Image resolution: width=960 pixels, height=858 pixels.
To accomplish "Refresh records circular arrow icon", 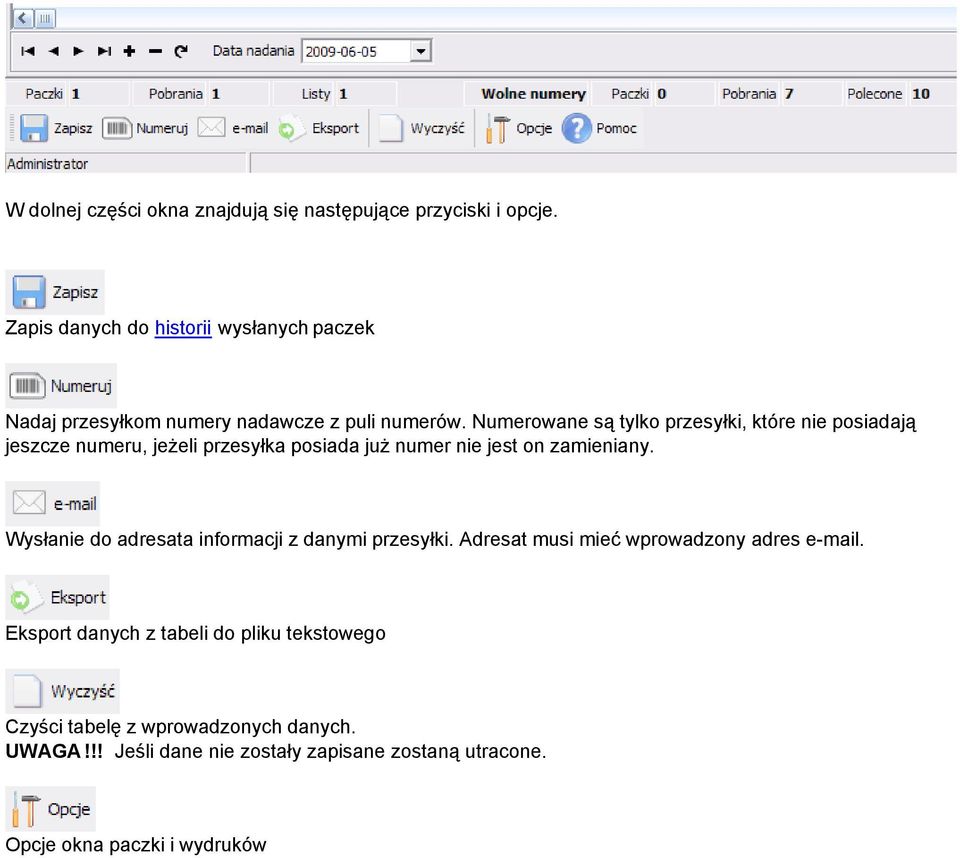I will [x=181, y=51].
